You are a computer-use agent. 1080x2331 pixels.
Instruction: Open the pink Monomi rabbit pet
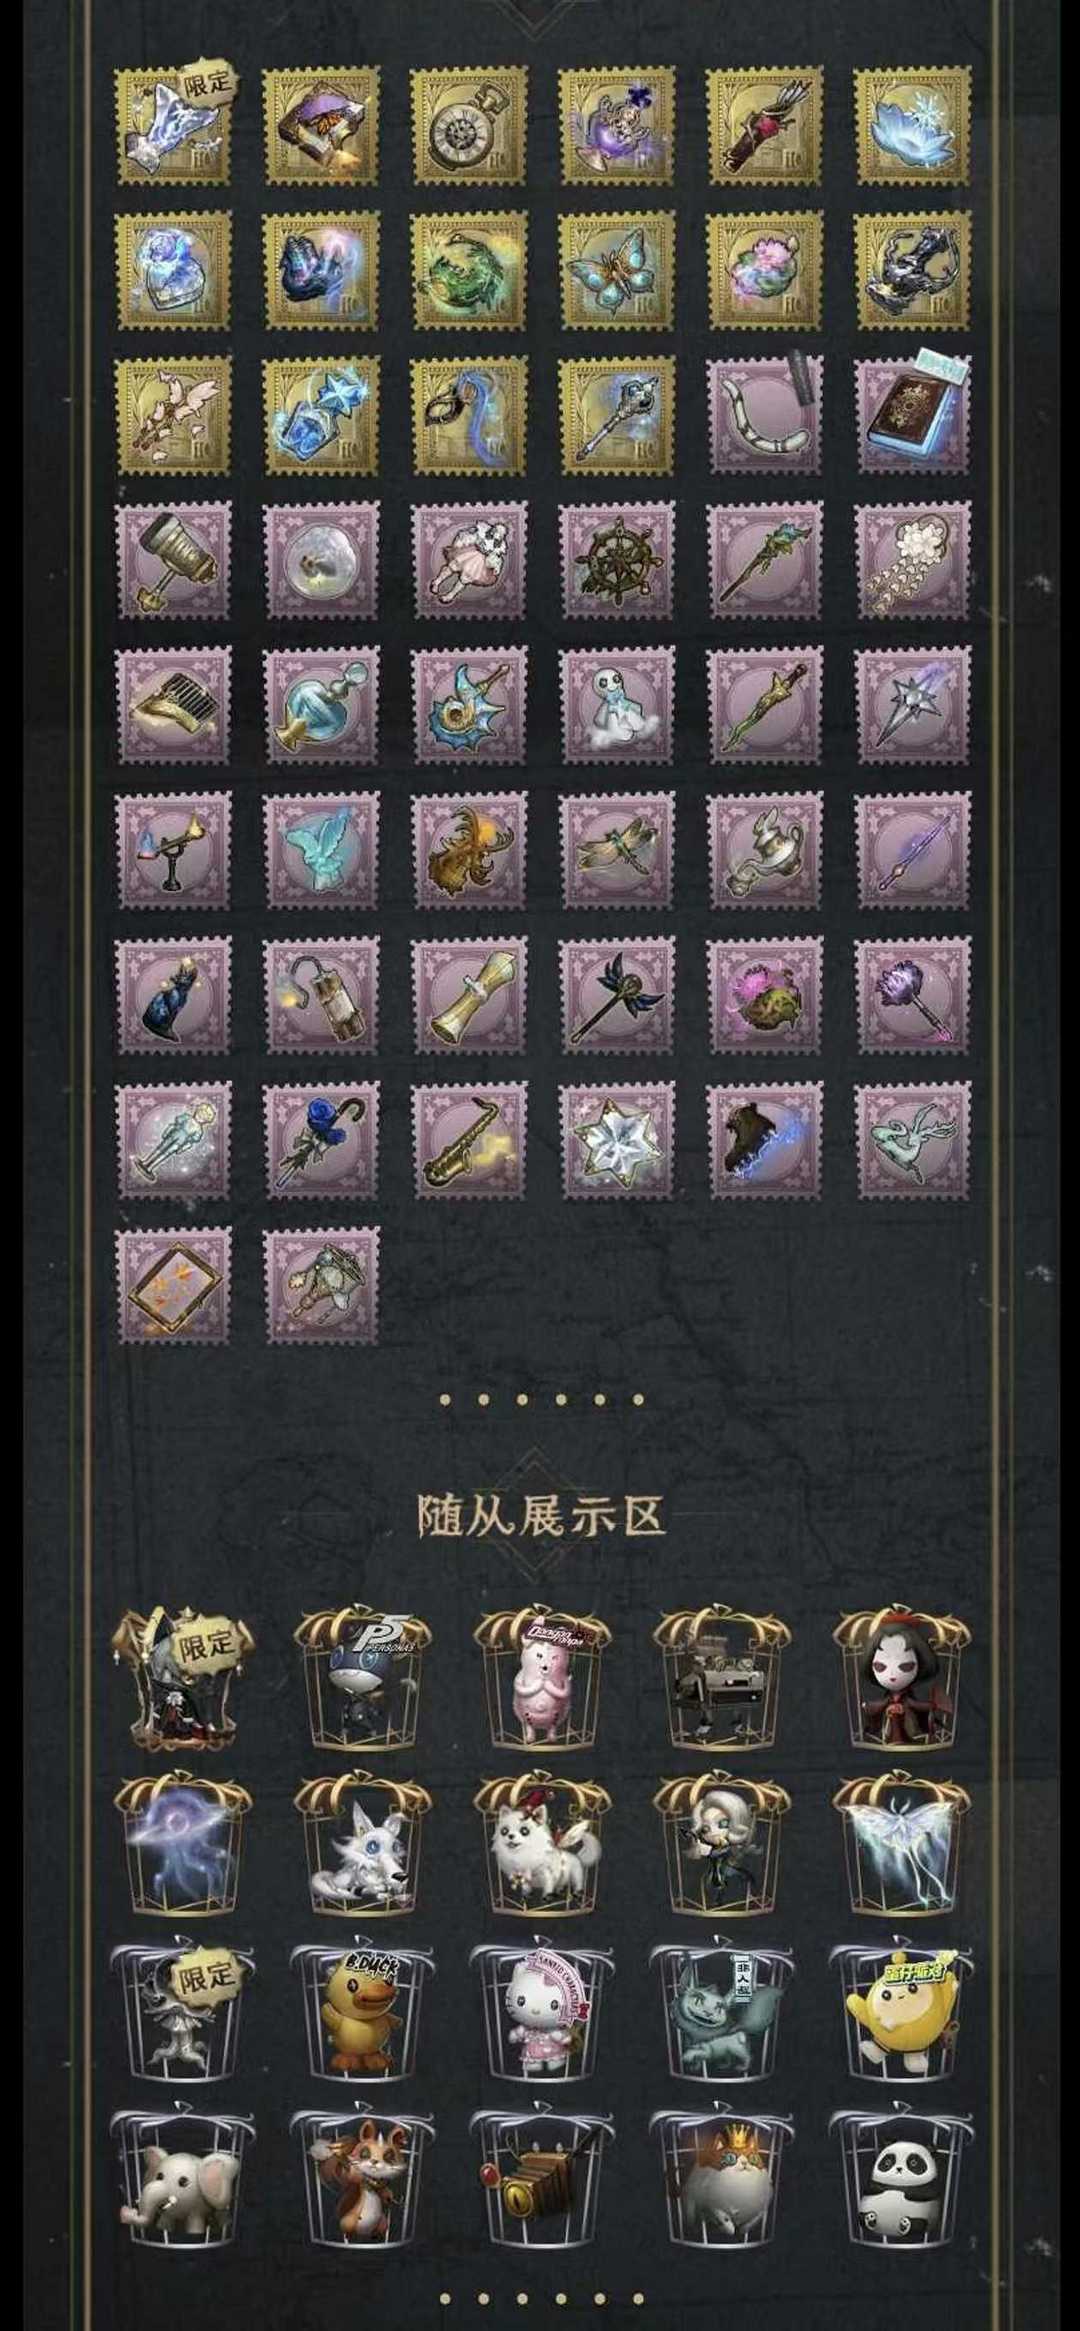[541, 1679]
